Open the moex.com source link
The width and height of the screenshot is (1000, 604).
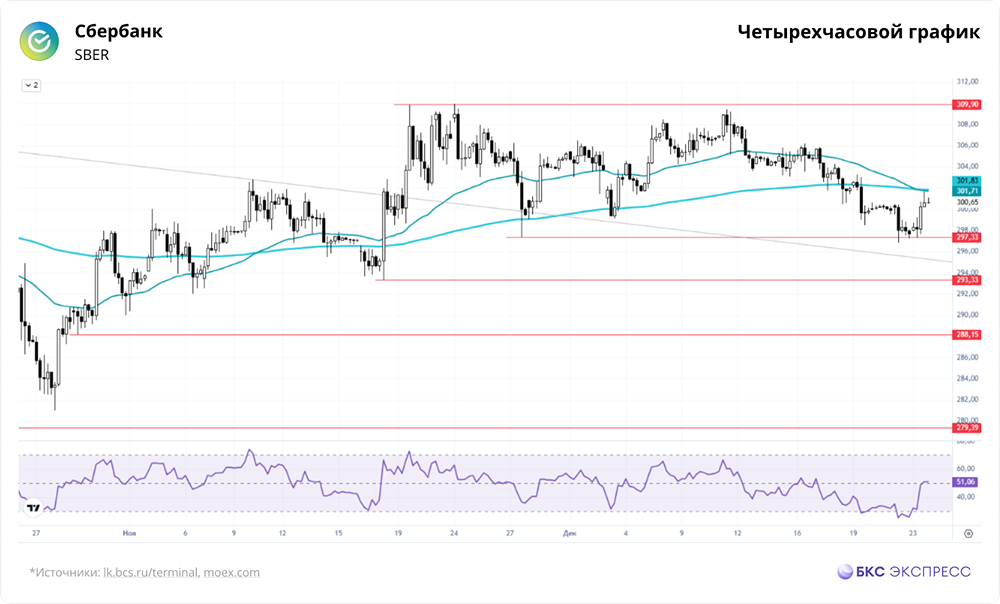point(232,572)
